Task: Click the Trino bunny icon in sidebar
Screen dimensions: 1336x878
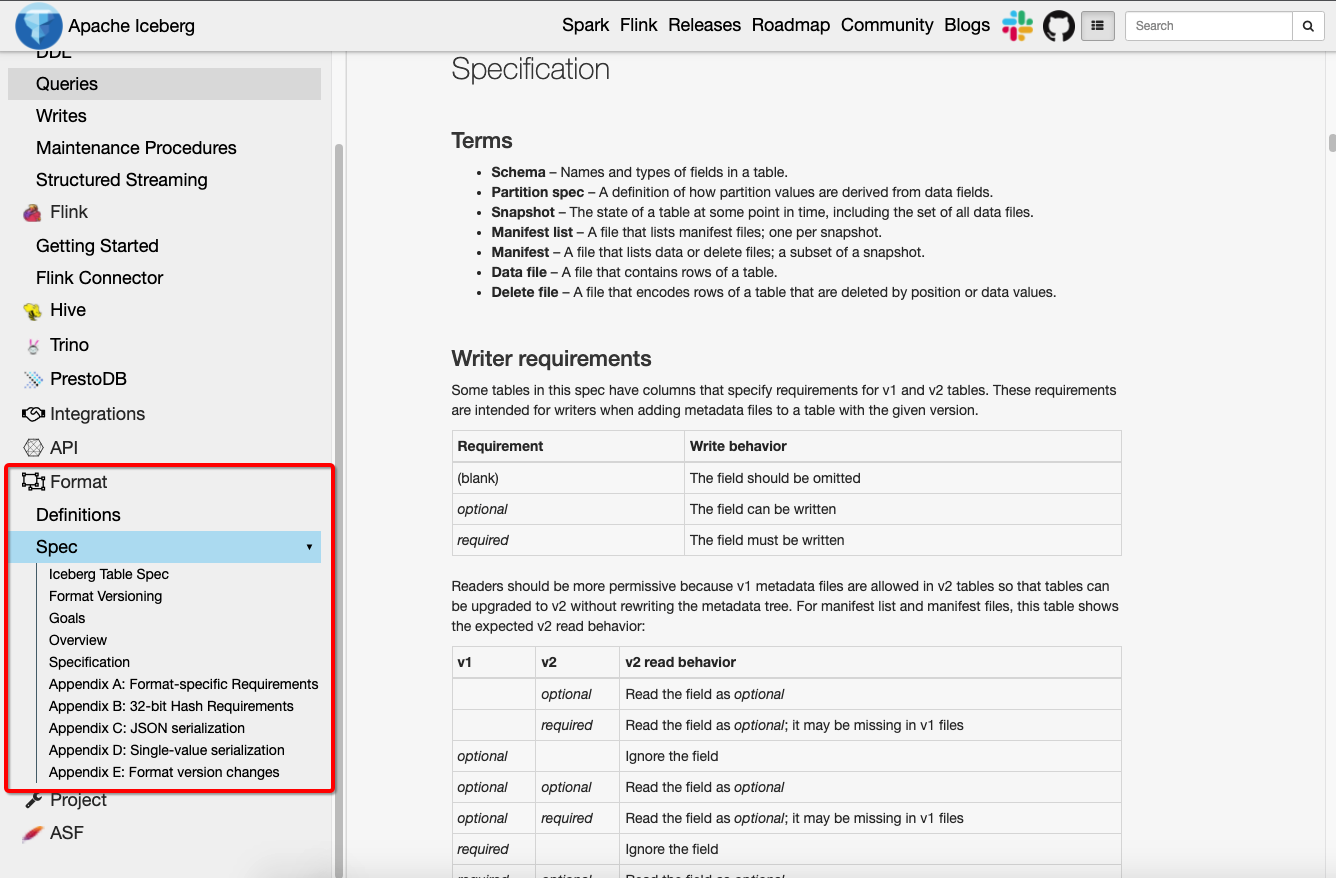Action: (x=33, y=345)
